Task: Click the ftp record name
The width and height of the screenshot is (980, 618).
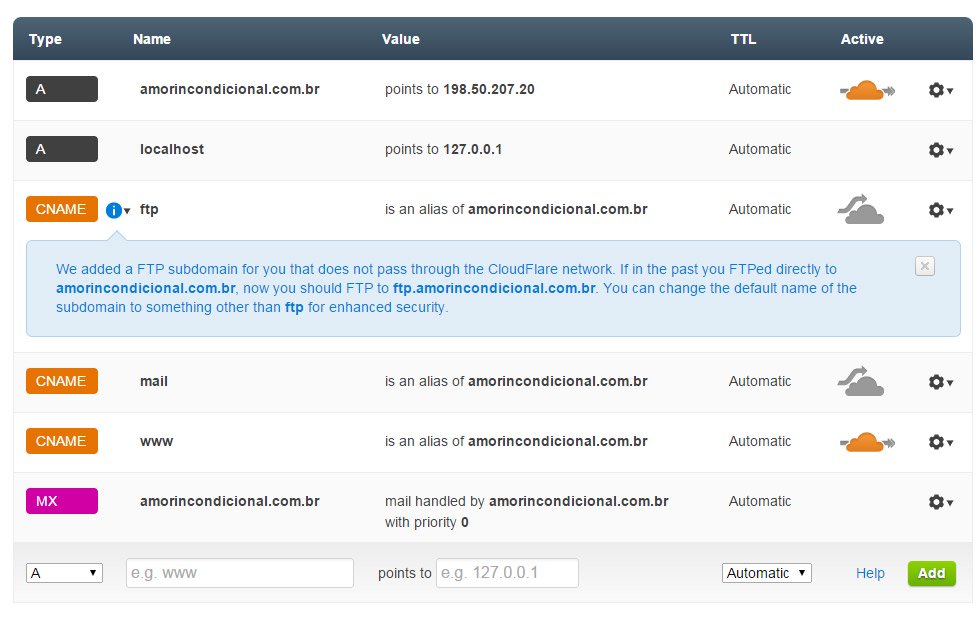Action: tap(149, 209)
